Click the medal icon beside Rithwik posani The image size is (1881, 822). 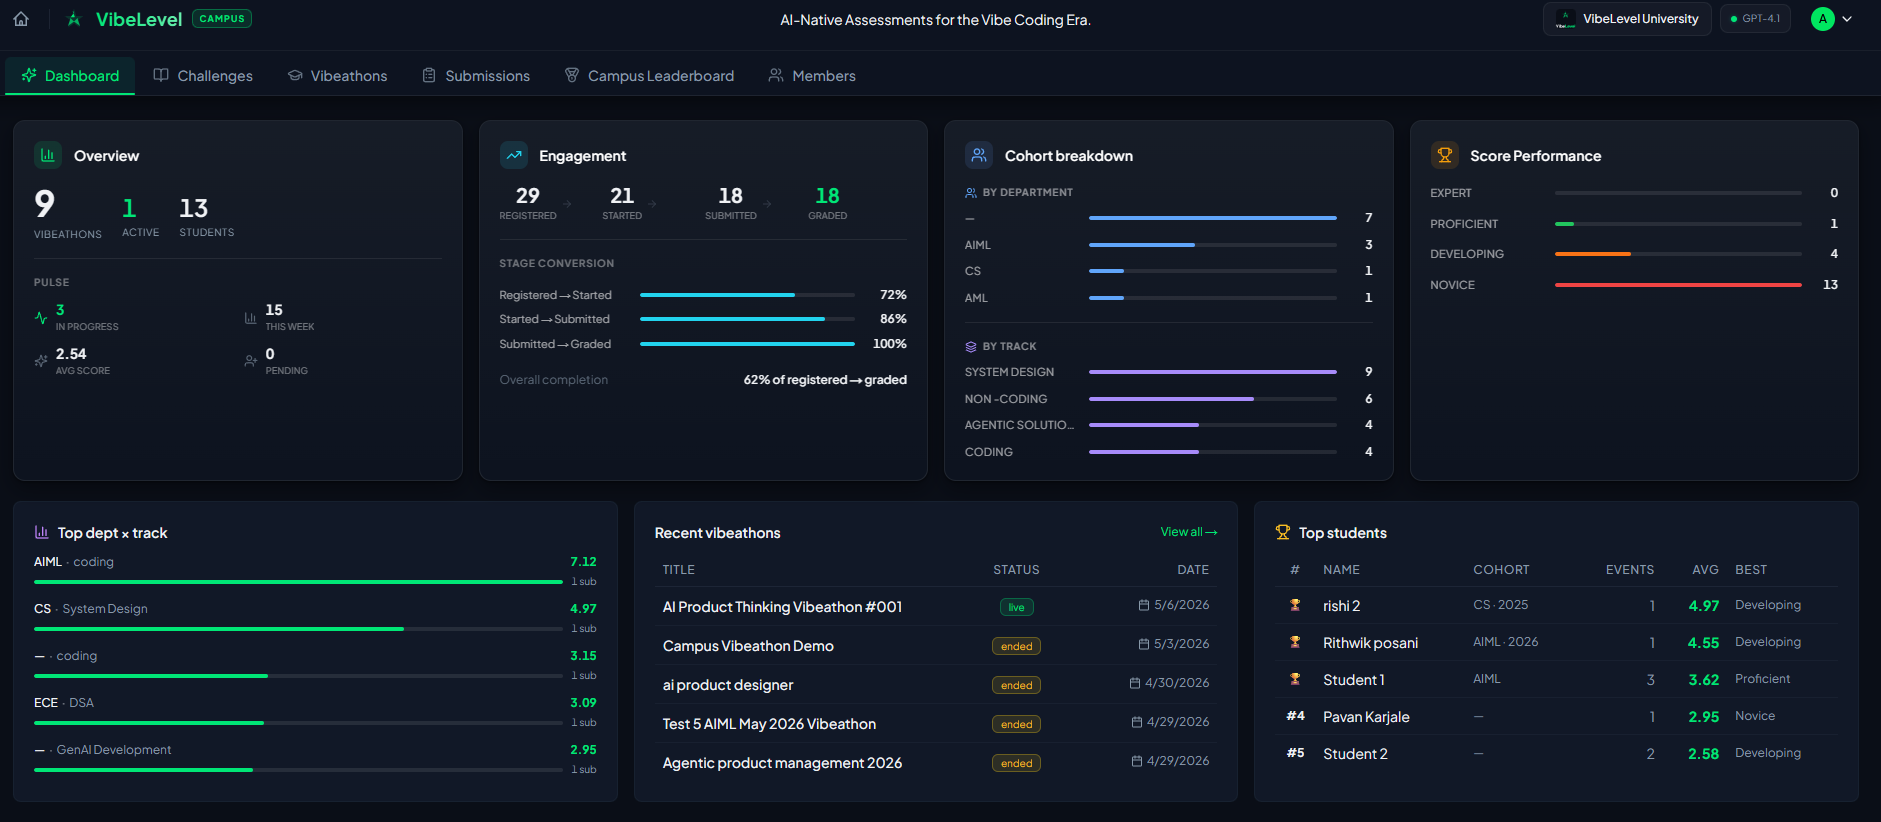[x=1295, y=642]
